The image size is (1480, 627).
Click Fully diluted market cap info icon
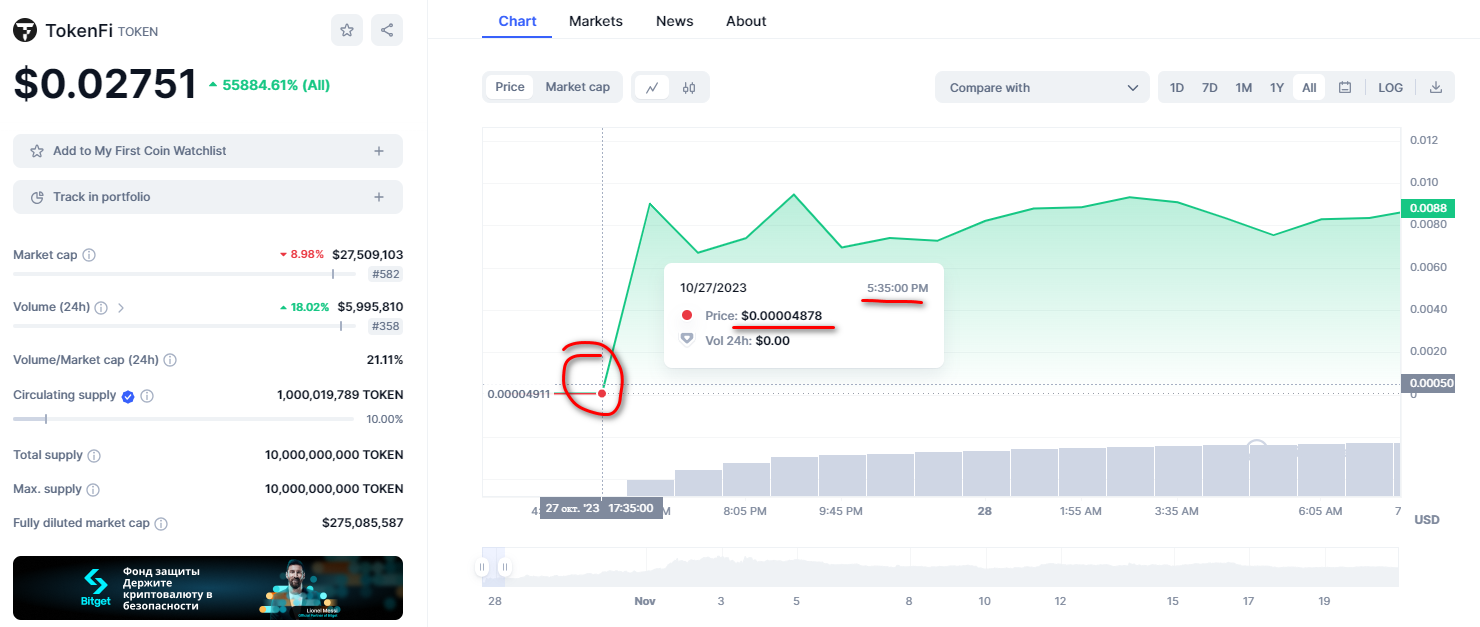click(x=161, y=523)
